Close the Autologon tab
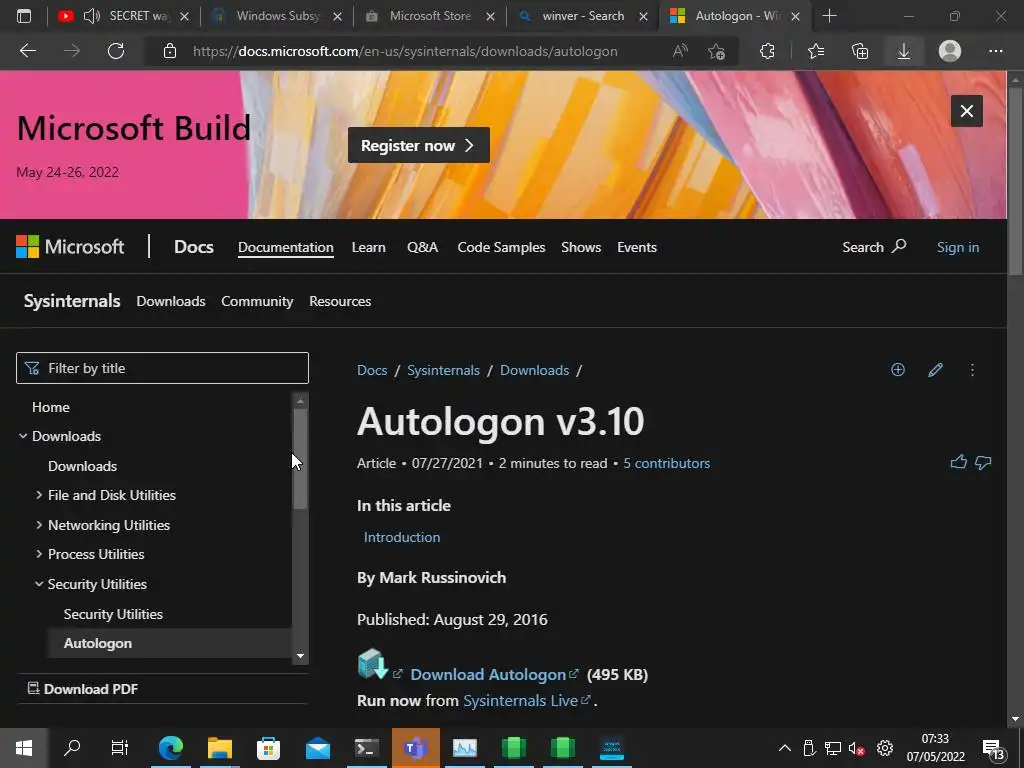Screen dimensions: 1024x768 pyautogui.click(x=795, y=16)
